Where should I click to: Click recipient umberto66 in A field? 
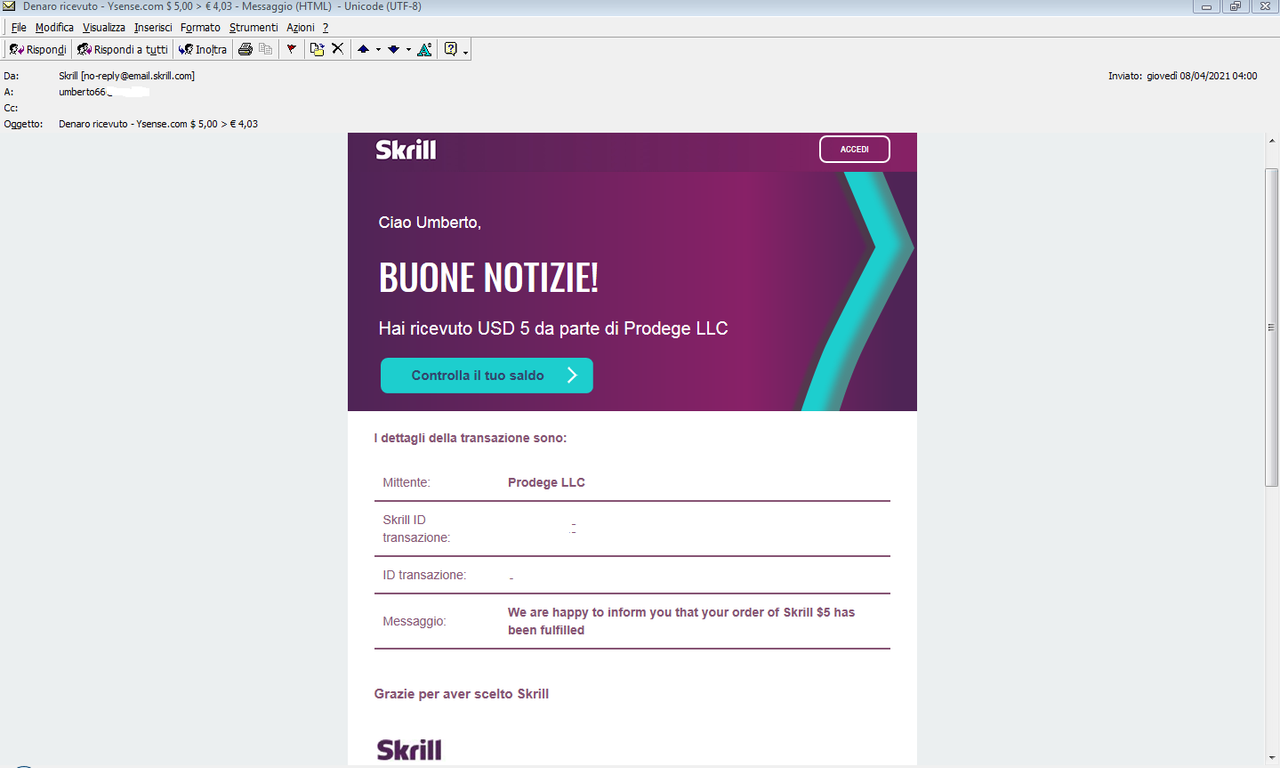click(x=83, y=92)
